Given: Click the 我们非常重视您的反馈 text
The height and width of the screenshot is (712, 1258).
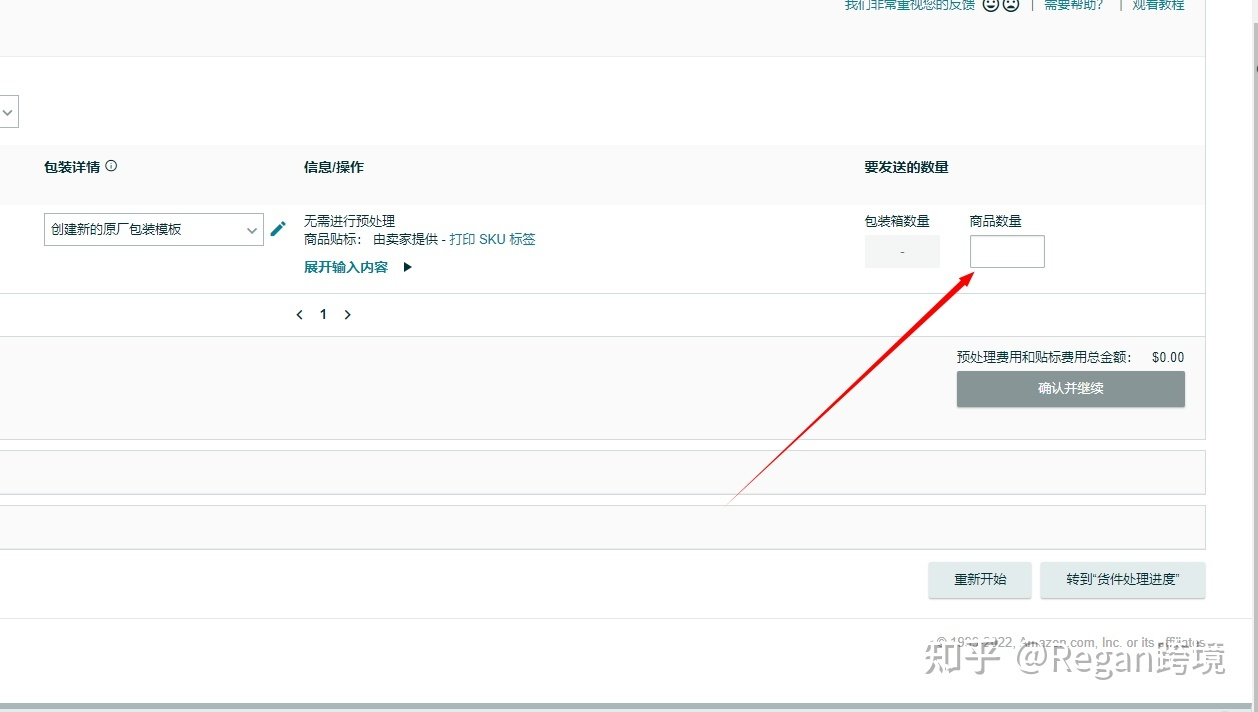Looking at the screenshot, I should pos(909,5).
